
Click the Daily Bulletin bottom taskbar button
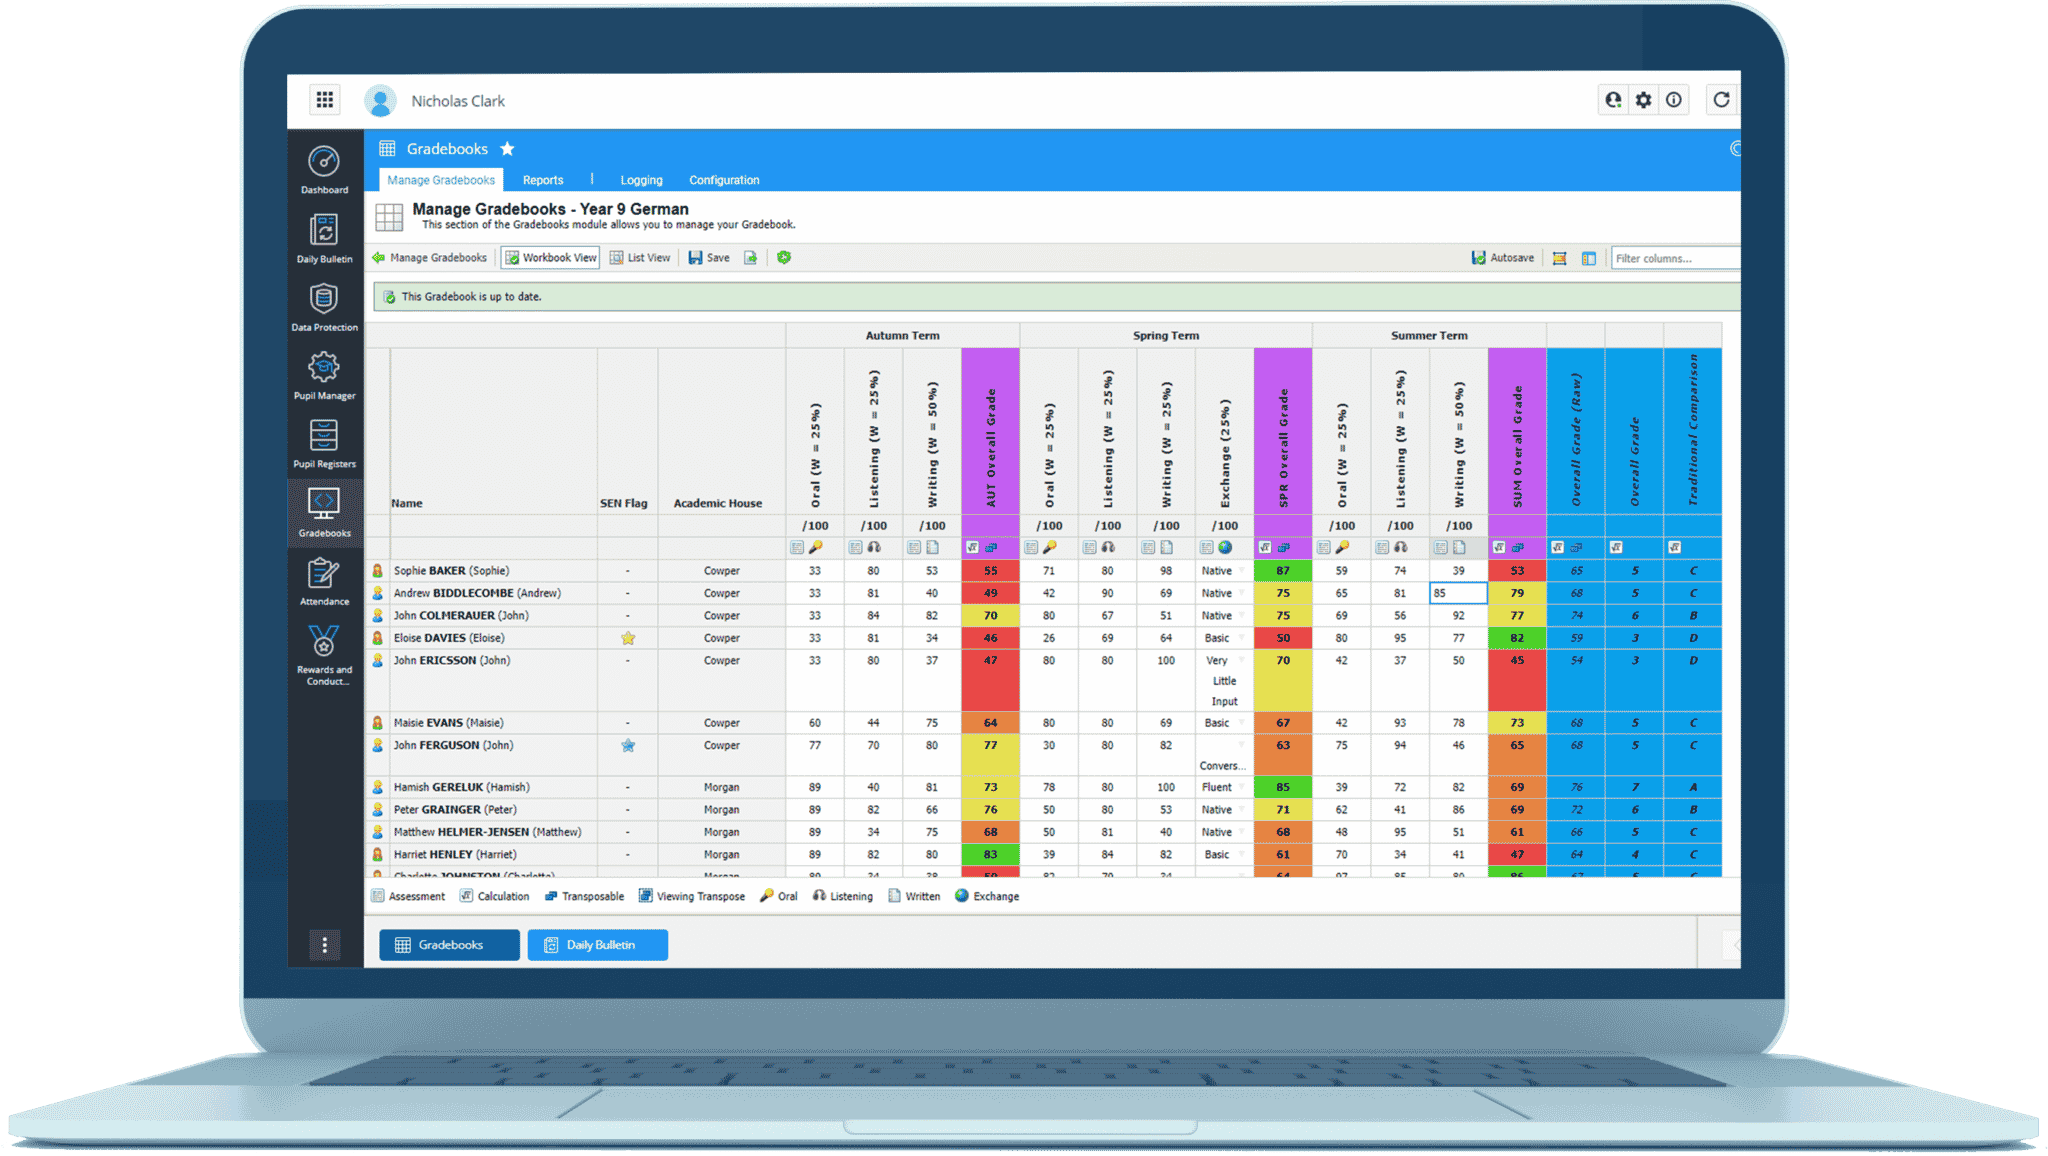(598, 945)
